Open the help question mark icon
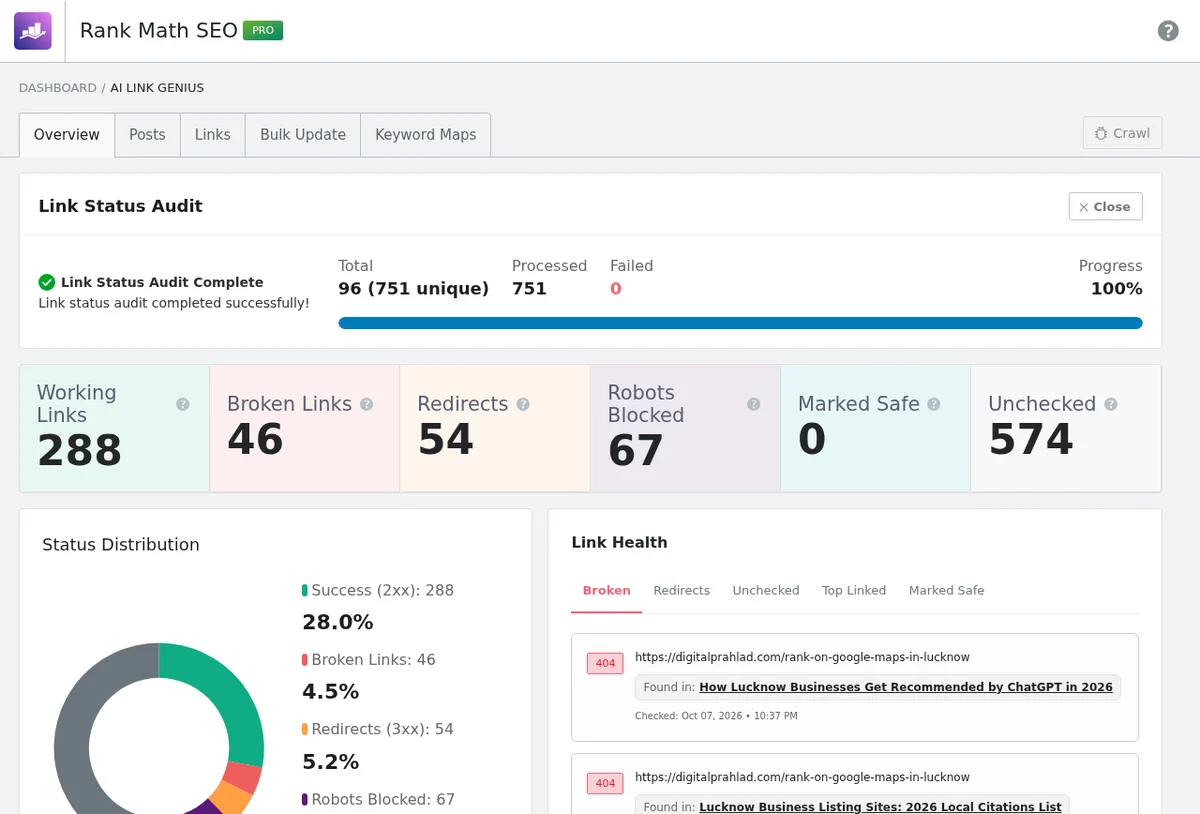 point(1168,31)
